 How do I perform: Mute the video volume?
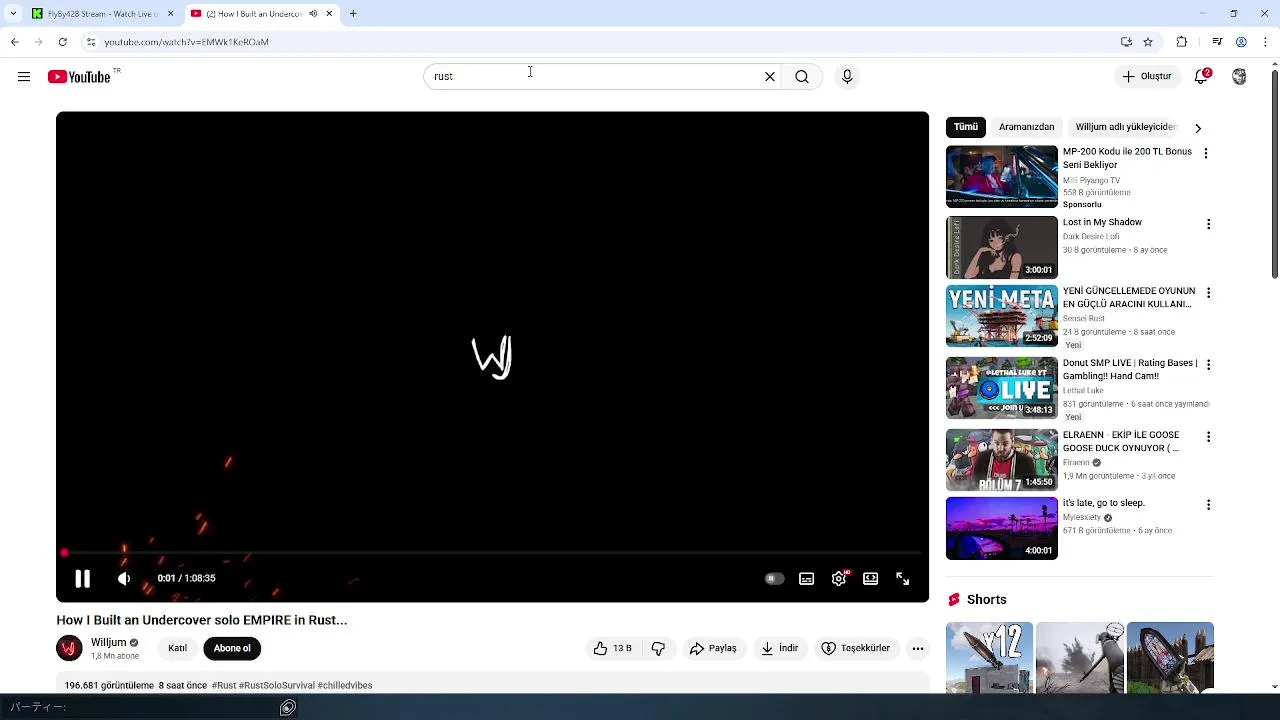(x=124, y=579)
